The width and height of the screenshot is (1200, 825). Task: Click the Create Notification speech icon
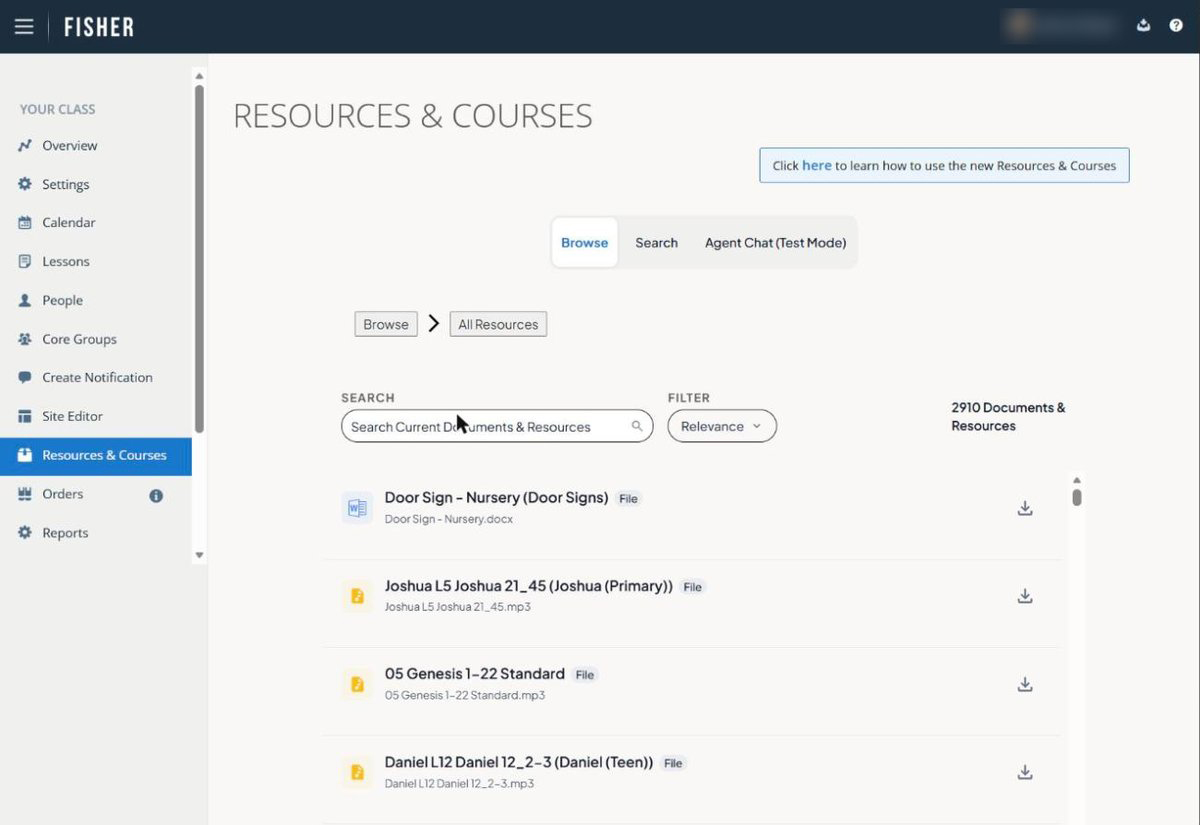point(25,378)
